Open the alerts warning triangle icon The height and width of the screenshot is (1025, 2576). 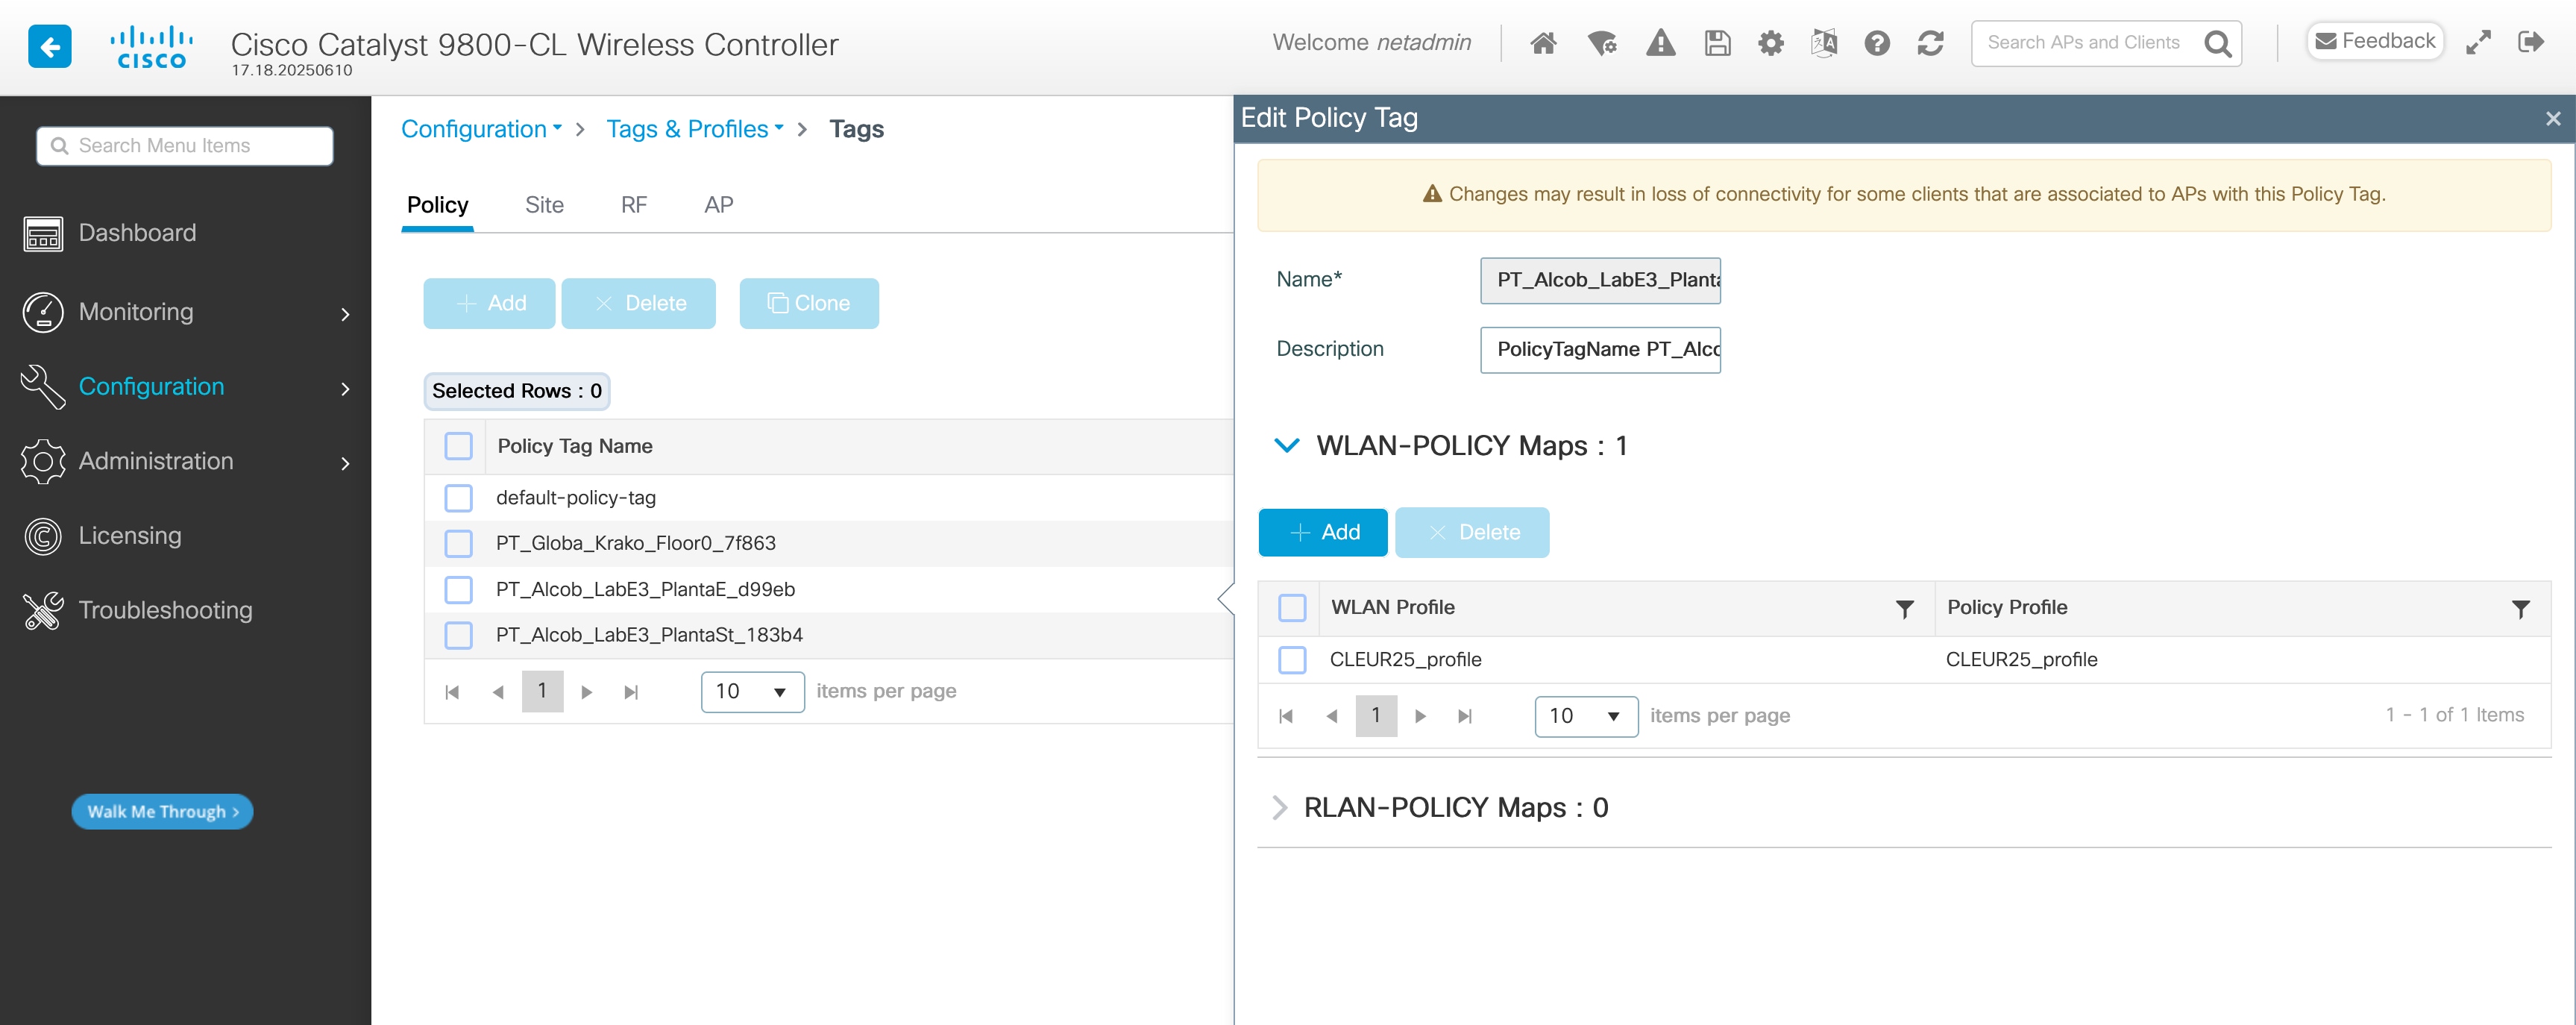[x=1660, y=43]
